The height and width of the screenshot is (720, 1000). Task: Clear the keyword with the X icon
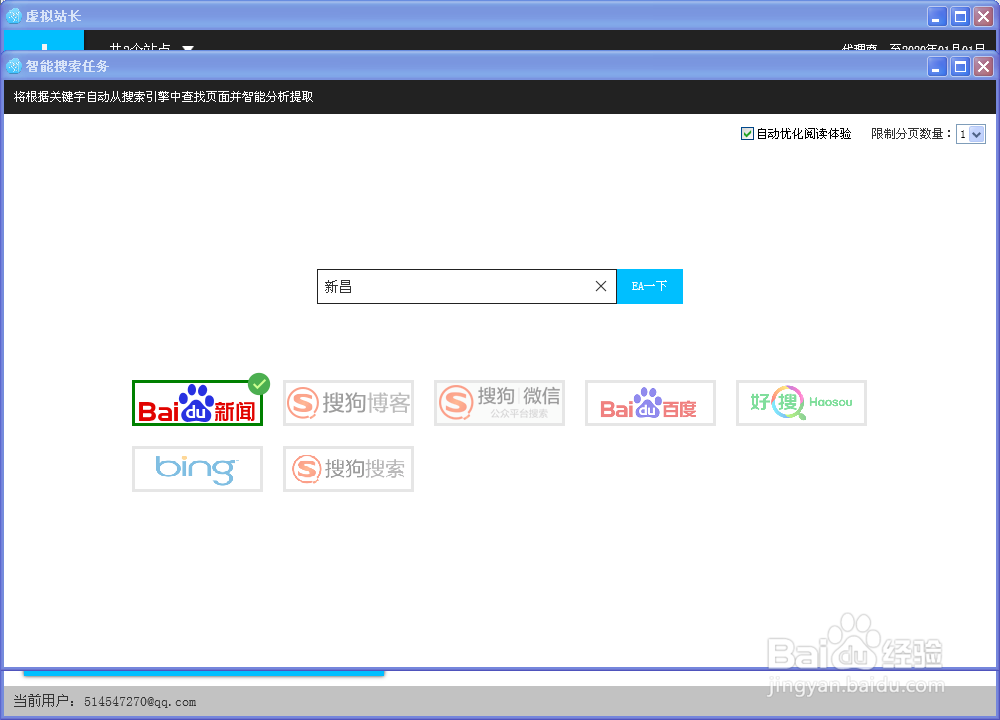coord(601,286)
